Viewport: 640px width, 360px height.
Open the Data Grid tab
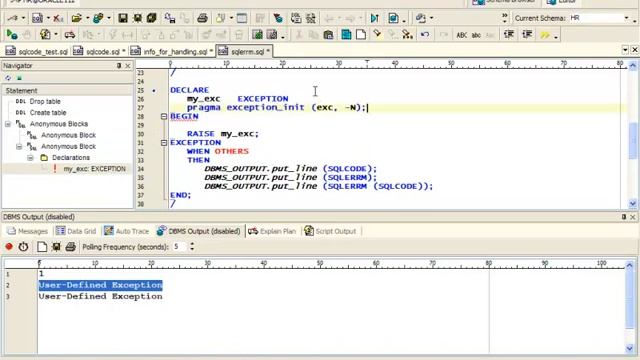click(76, 231)
